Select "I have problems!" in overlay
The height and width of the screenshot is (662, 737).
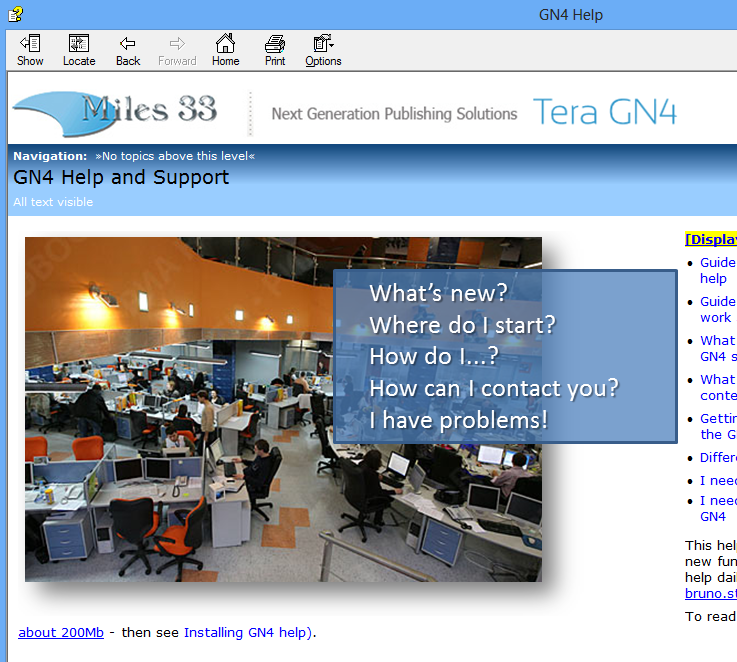459,420
